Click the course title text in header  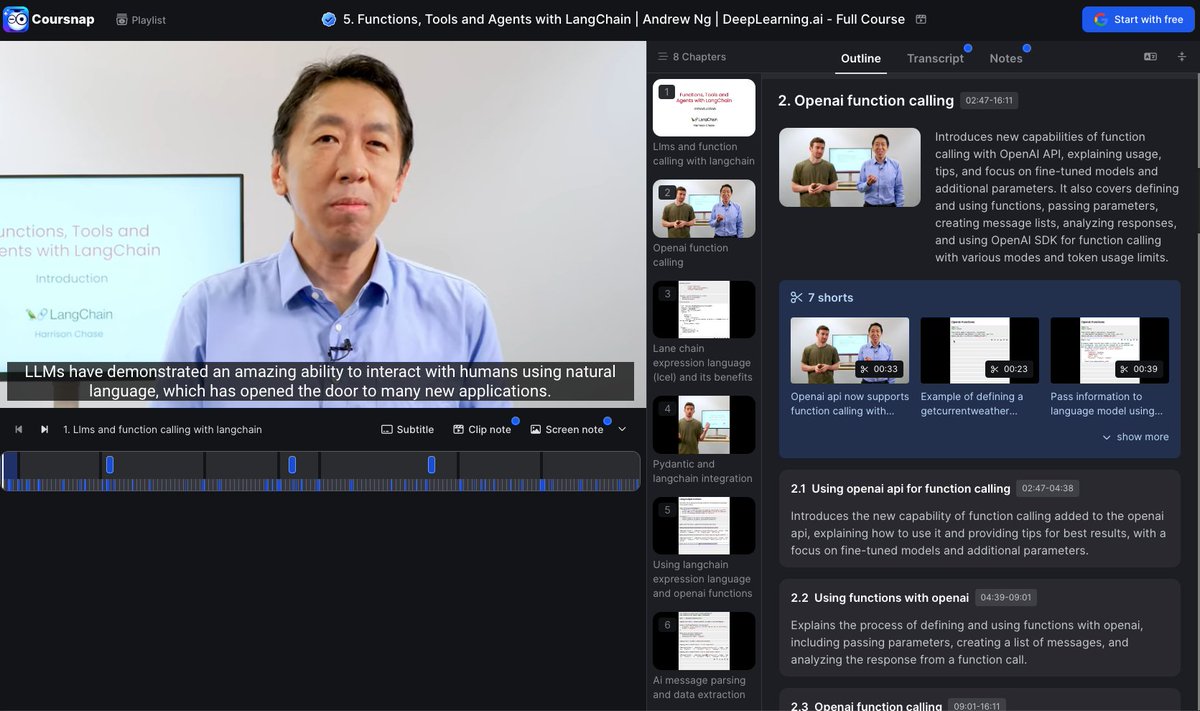click(x=624, y=19)
